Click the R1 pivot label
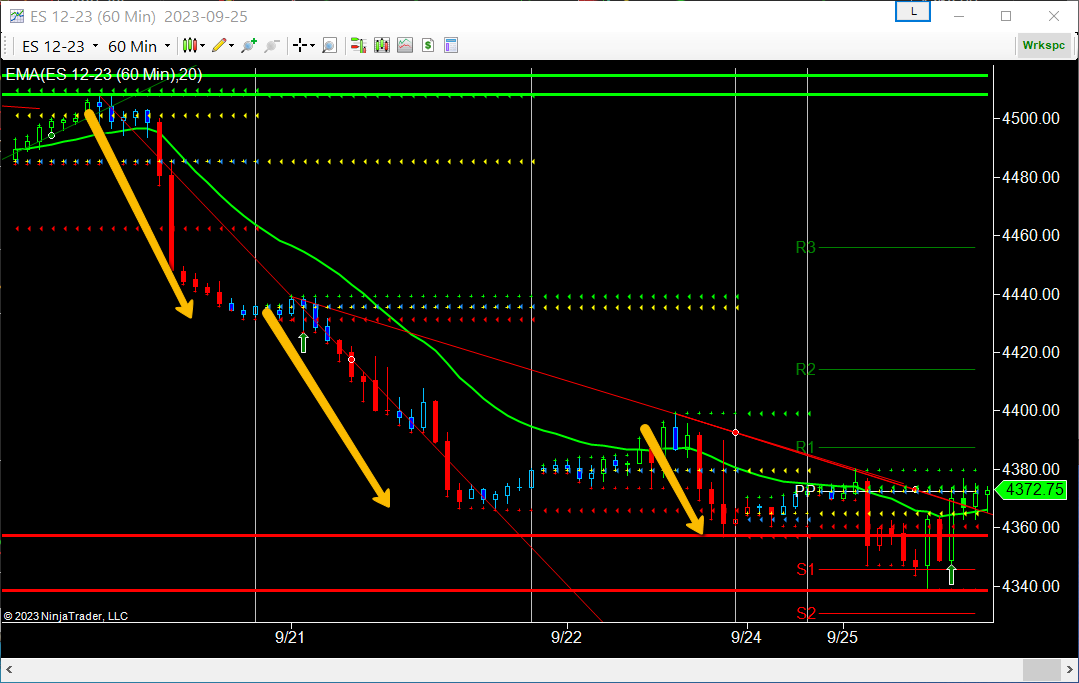The height and width of the screenshot is (683, 1079). (805, 448)
